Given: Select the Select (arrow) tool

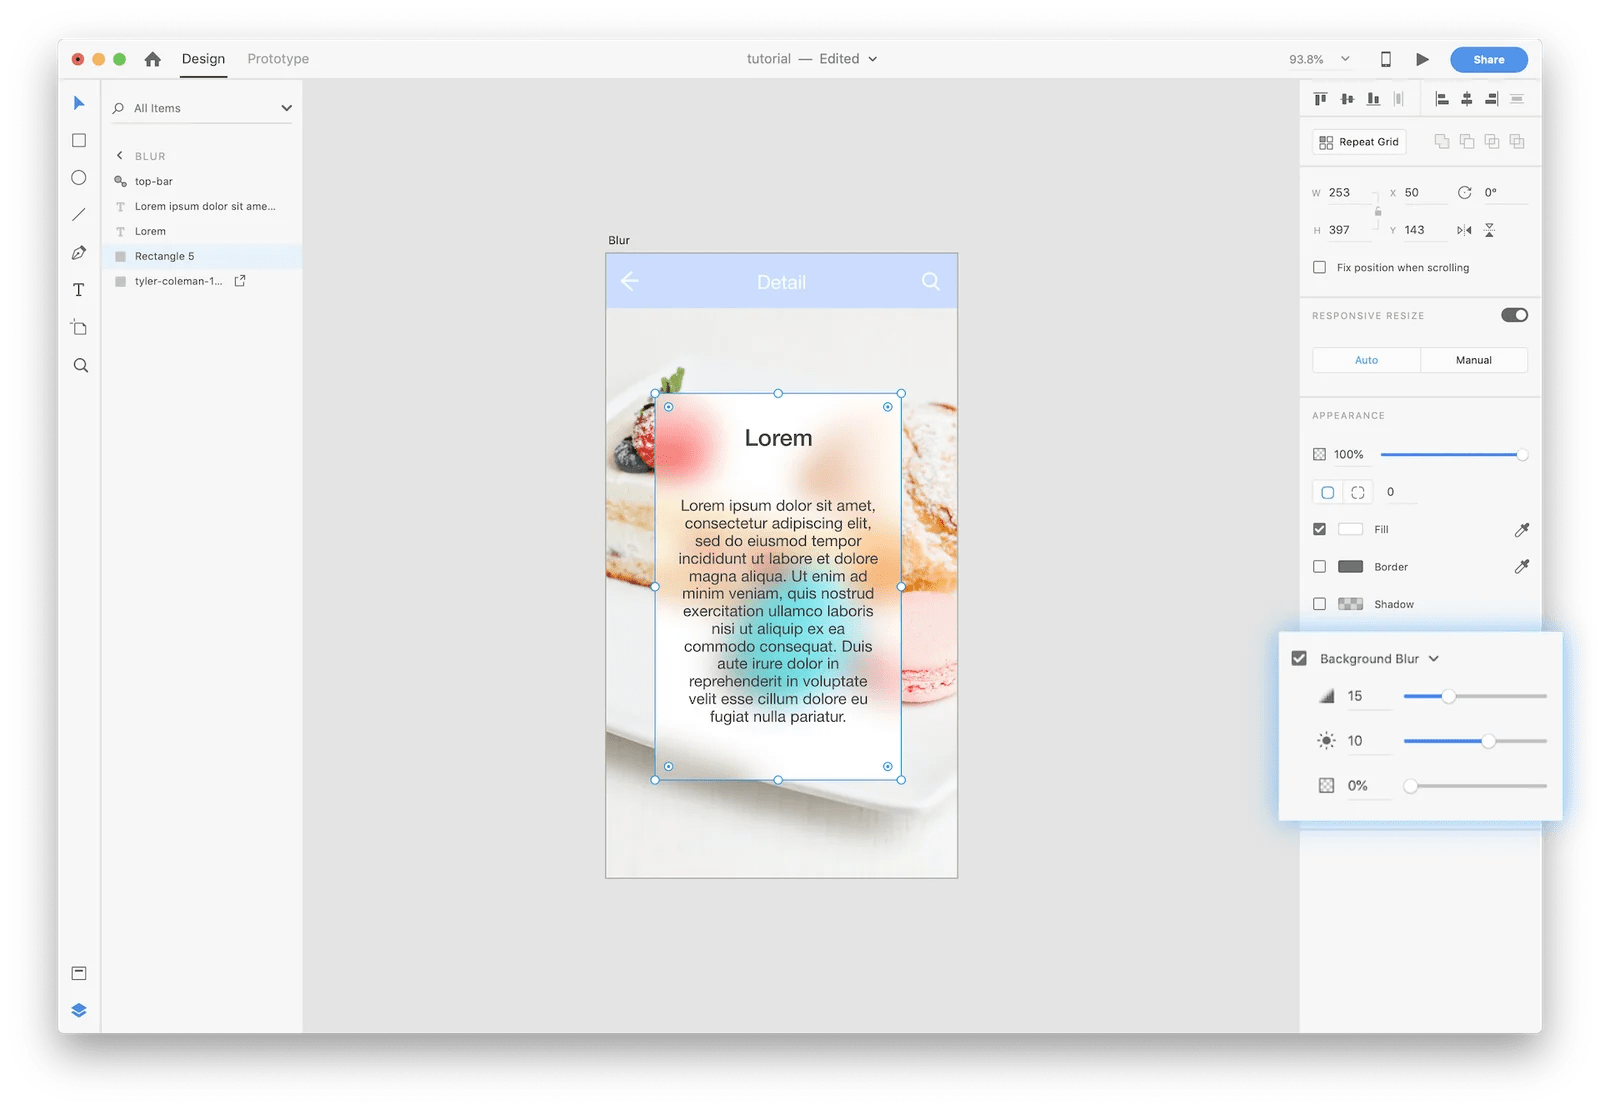Looking at the screenshot, I should pyautogui.click(x=79, y=103).
